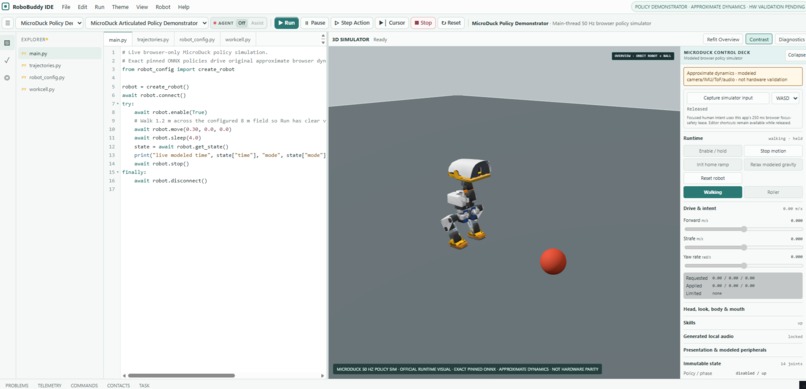Pause the simulation
Image resolution: width=806 pixels, height=389 pixels.
point(315,23)
